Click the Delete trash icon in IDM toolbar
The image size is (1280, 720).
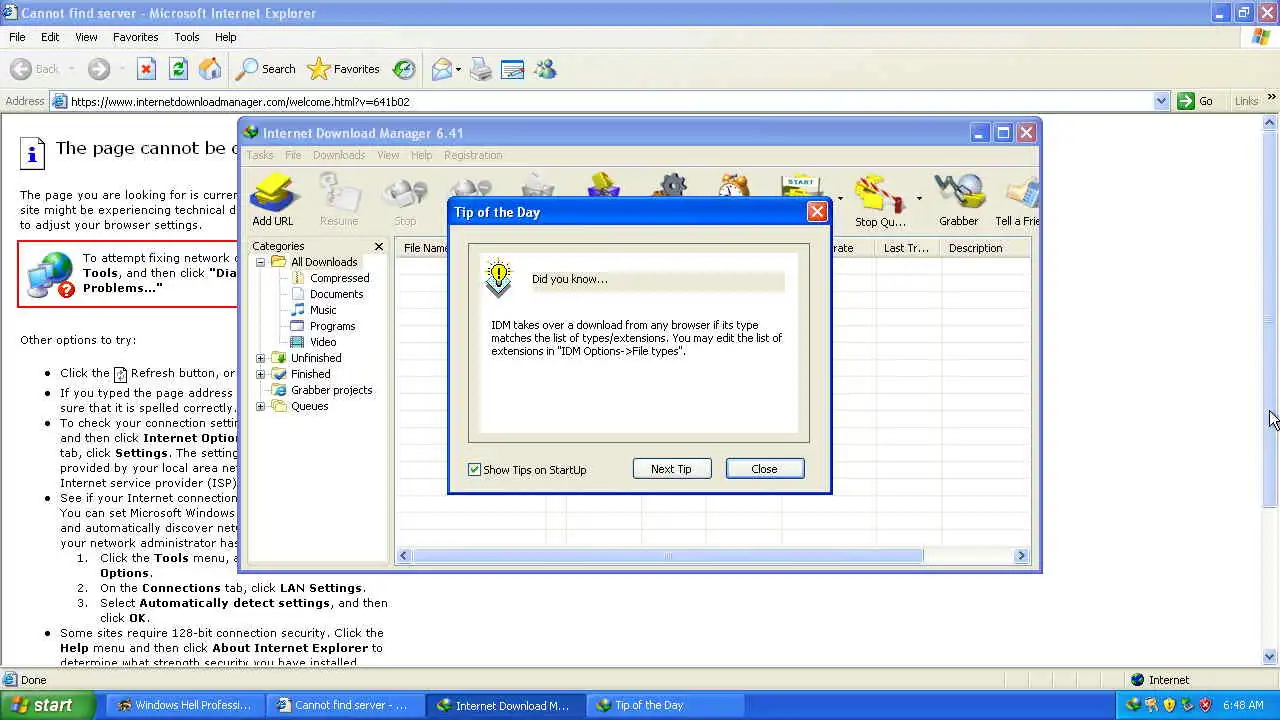tap(537, 187)
